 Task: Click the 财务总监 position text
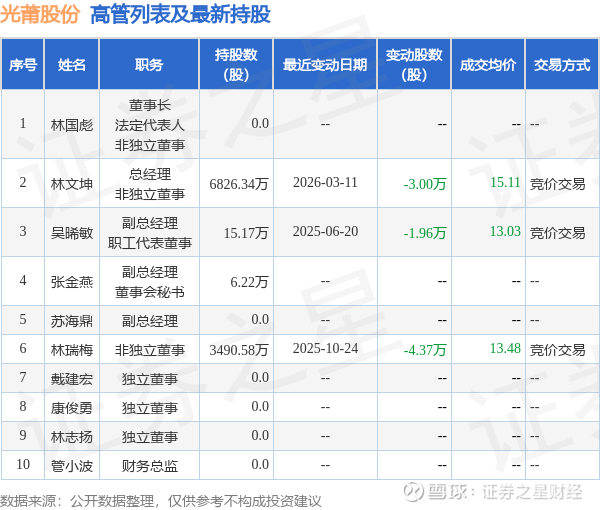coord(150,466)
